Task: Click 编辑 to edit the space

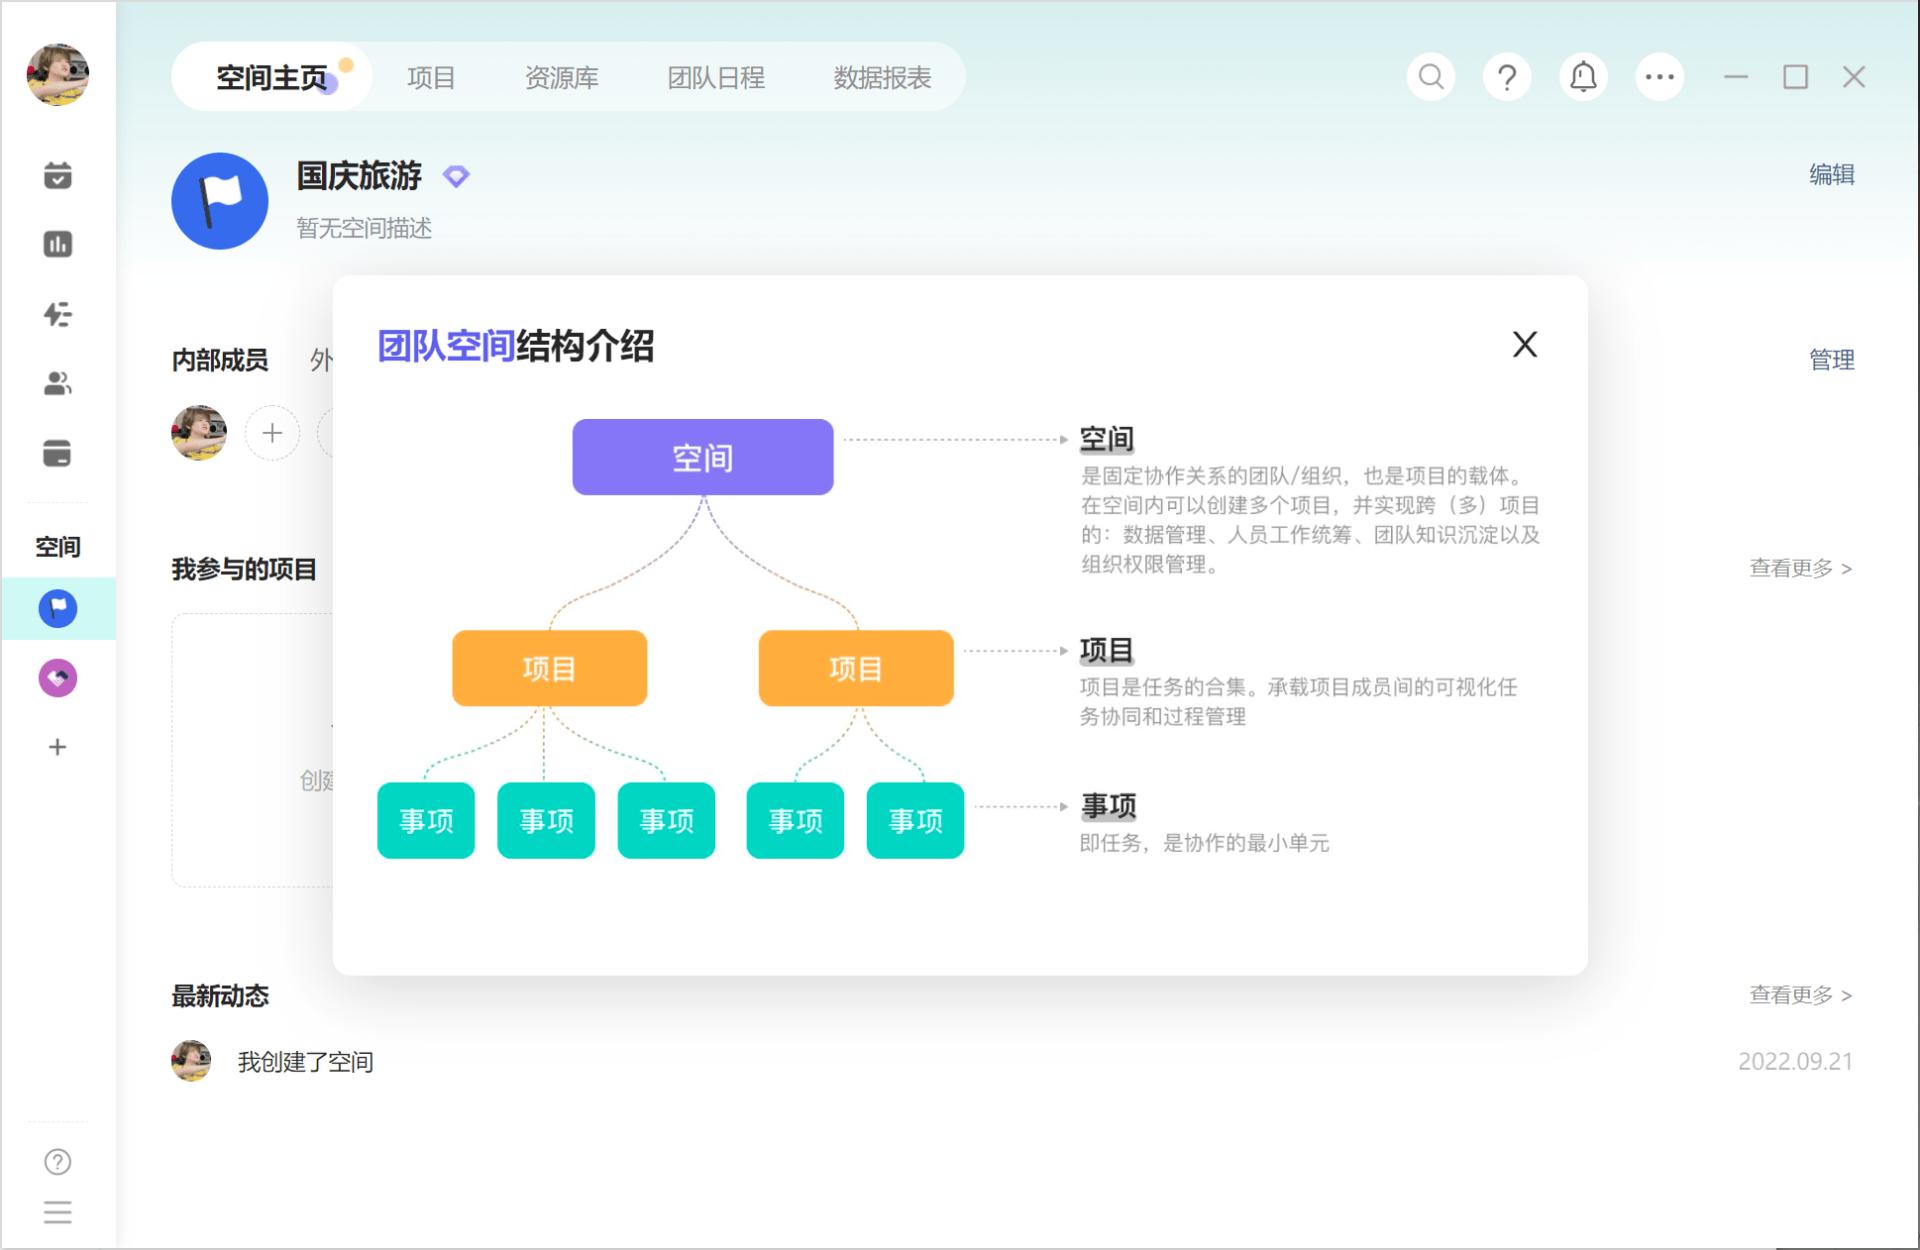Action: [x=1833, y=175]
